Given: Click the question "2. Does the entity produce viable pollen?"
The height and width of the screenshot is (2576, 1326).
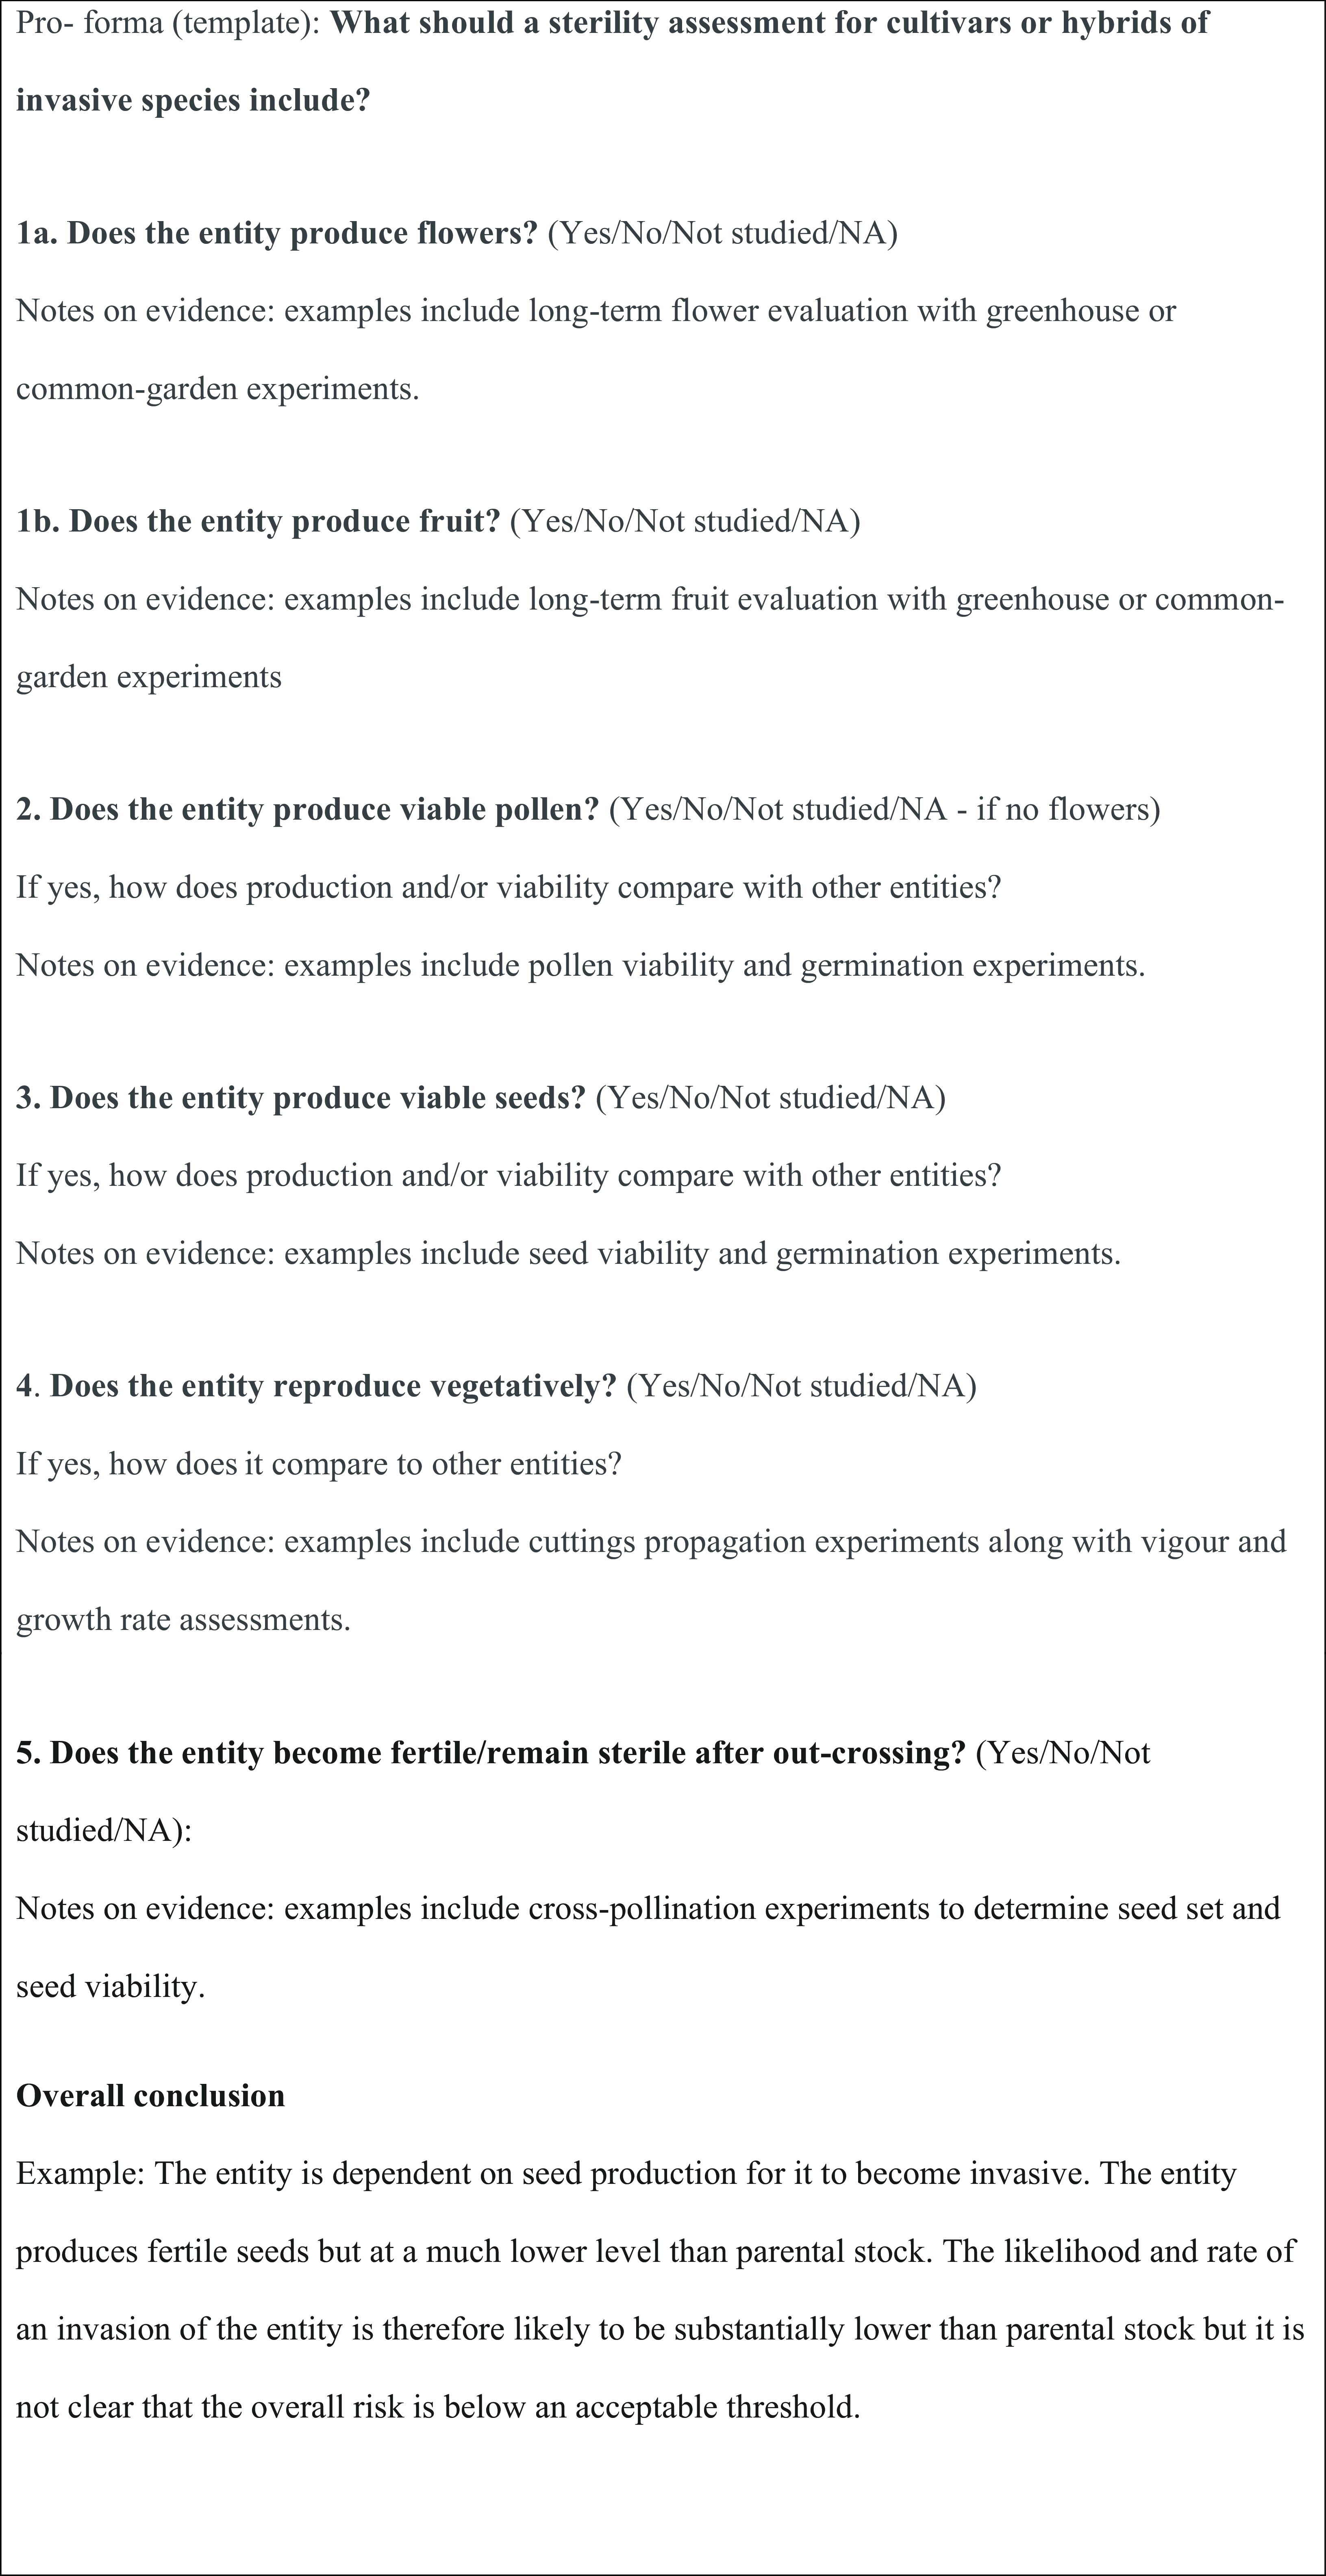Looking at the screenshot, I should click(307, 810).
